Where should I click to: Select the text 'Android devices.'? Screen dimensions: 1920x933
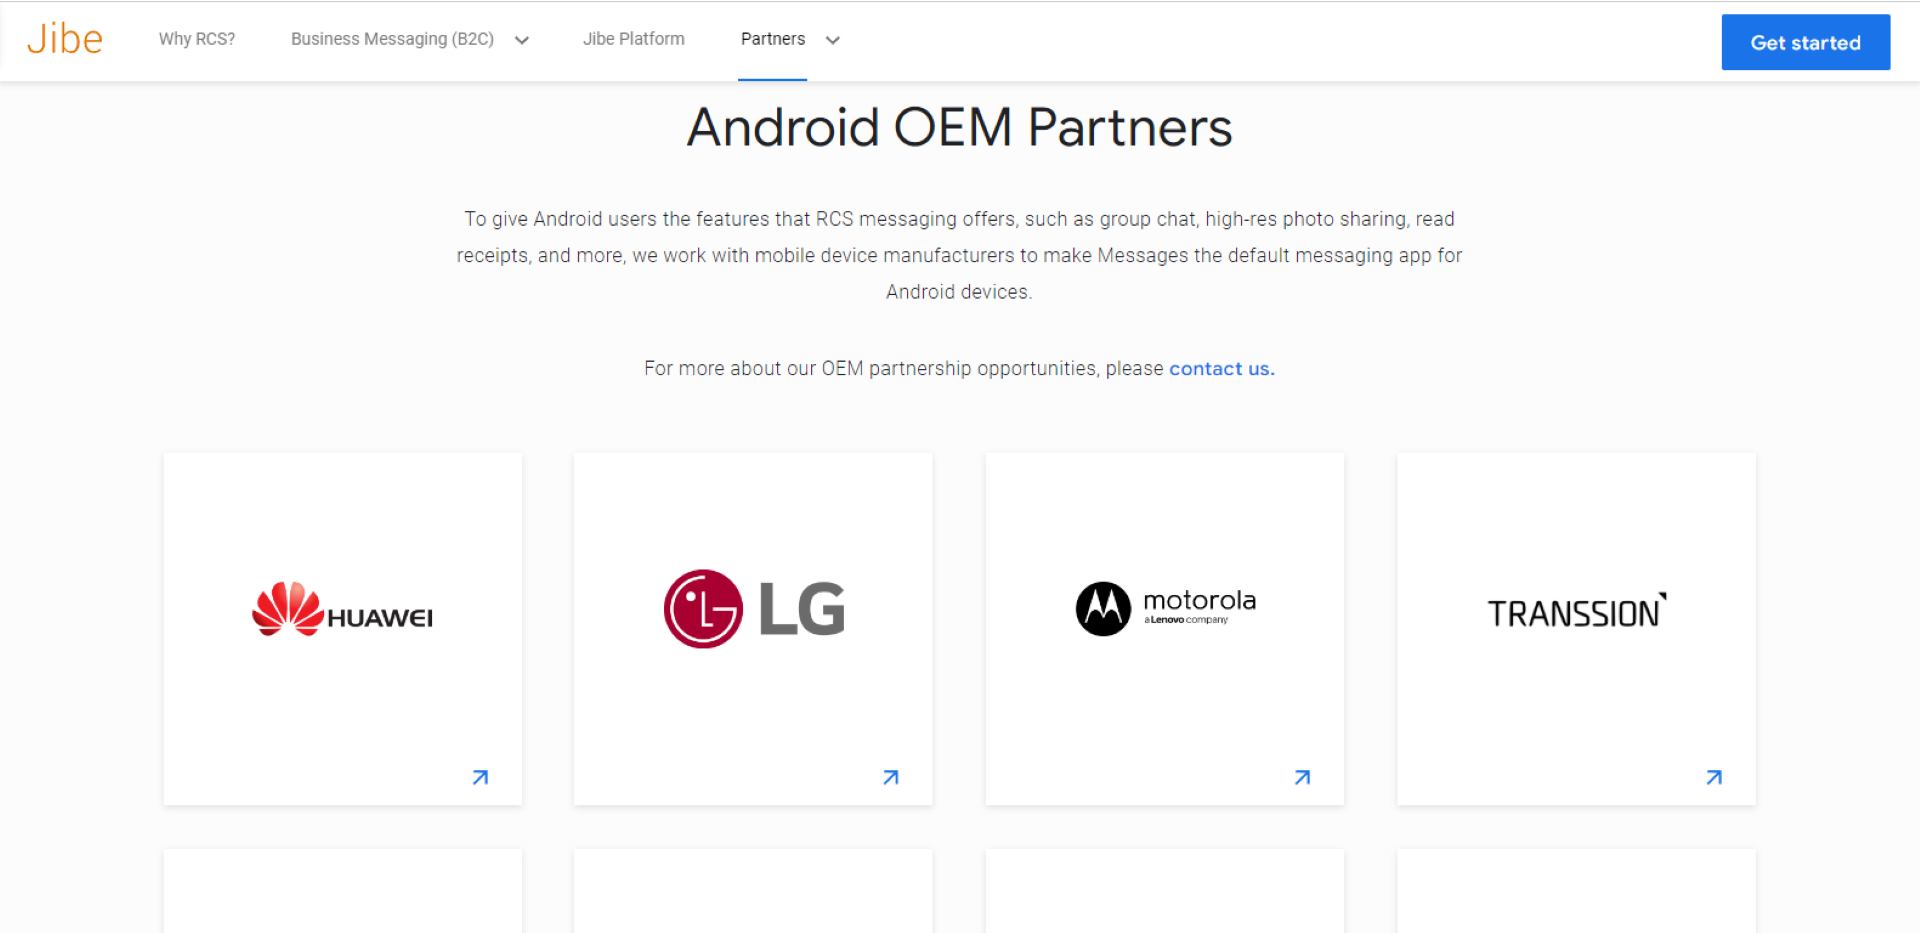coord(959,292)
